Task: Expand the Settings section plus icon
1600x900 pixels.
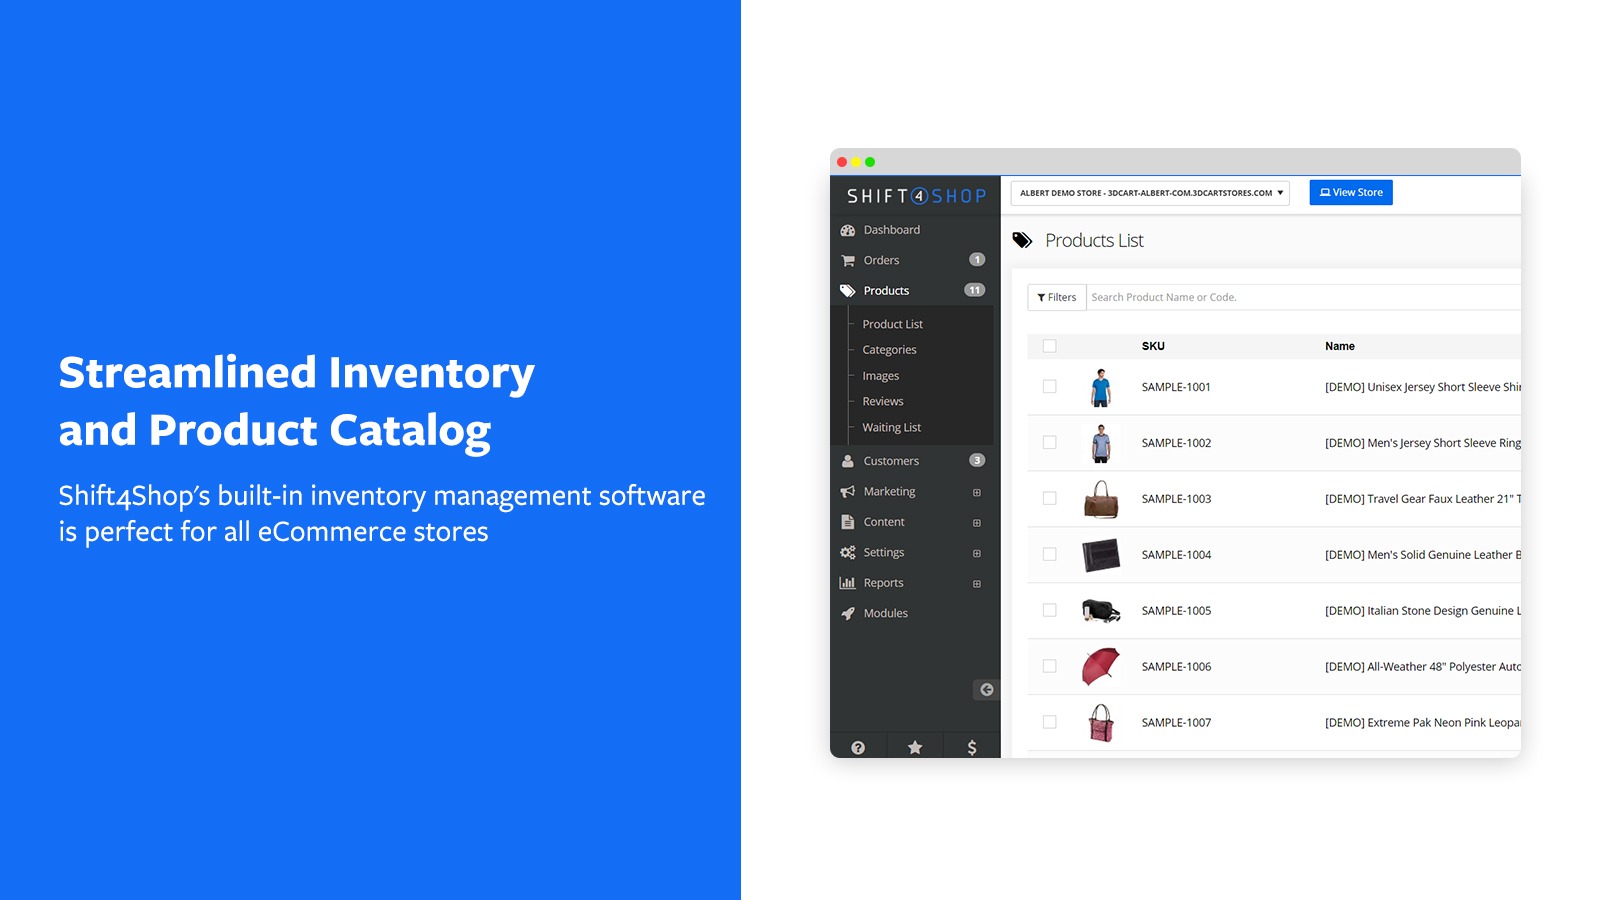Action: [977, 553]
